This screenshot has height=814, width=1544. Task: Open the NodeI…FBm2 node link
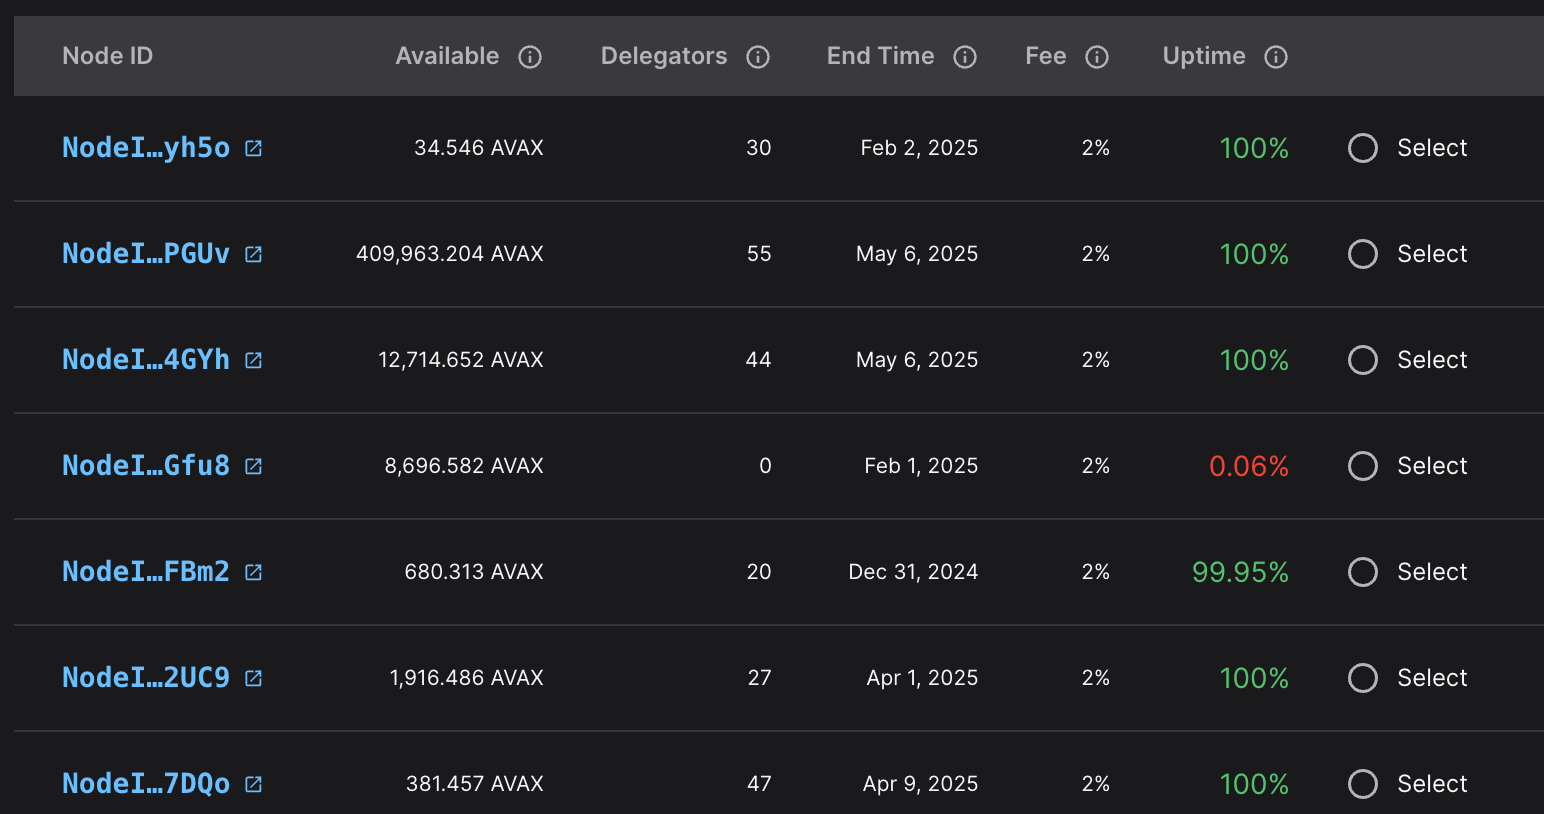coord(146,572)
